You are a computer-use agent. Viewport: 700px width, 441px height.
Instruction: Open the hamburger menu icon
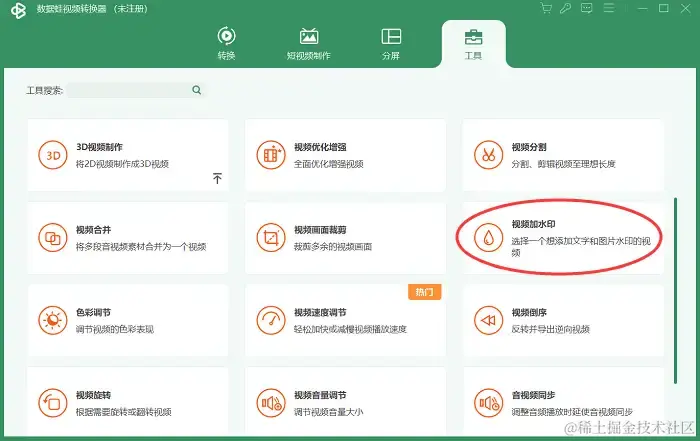[609, 8]
